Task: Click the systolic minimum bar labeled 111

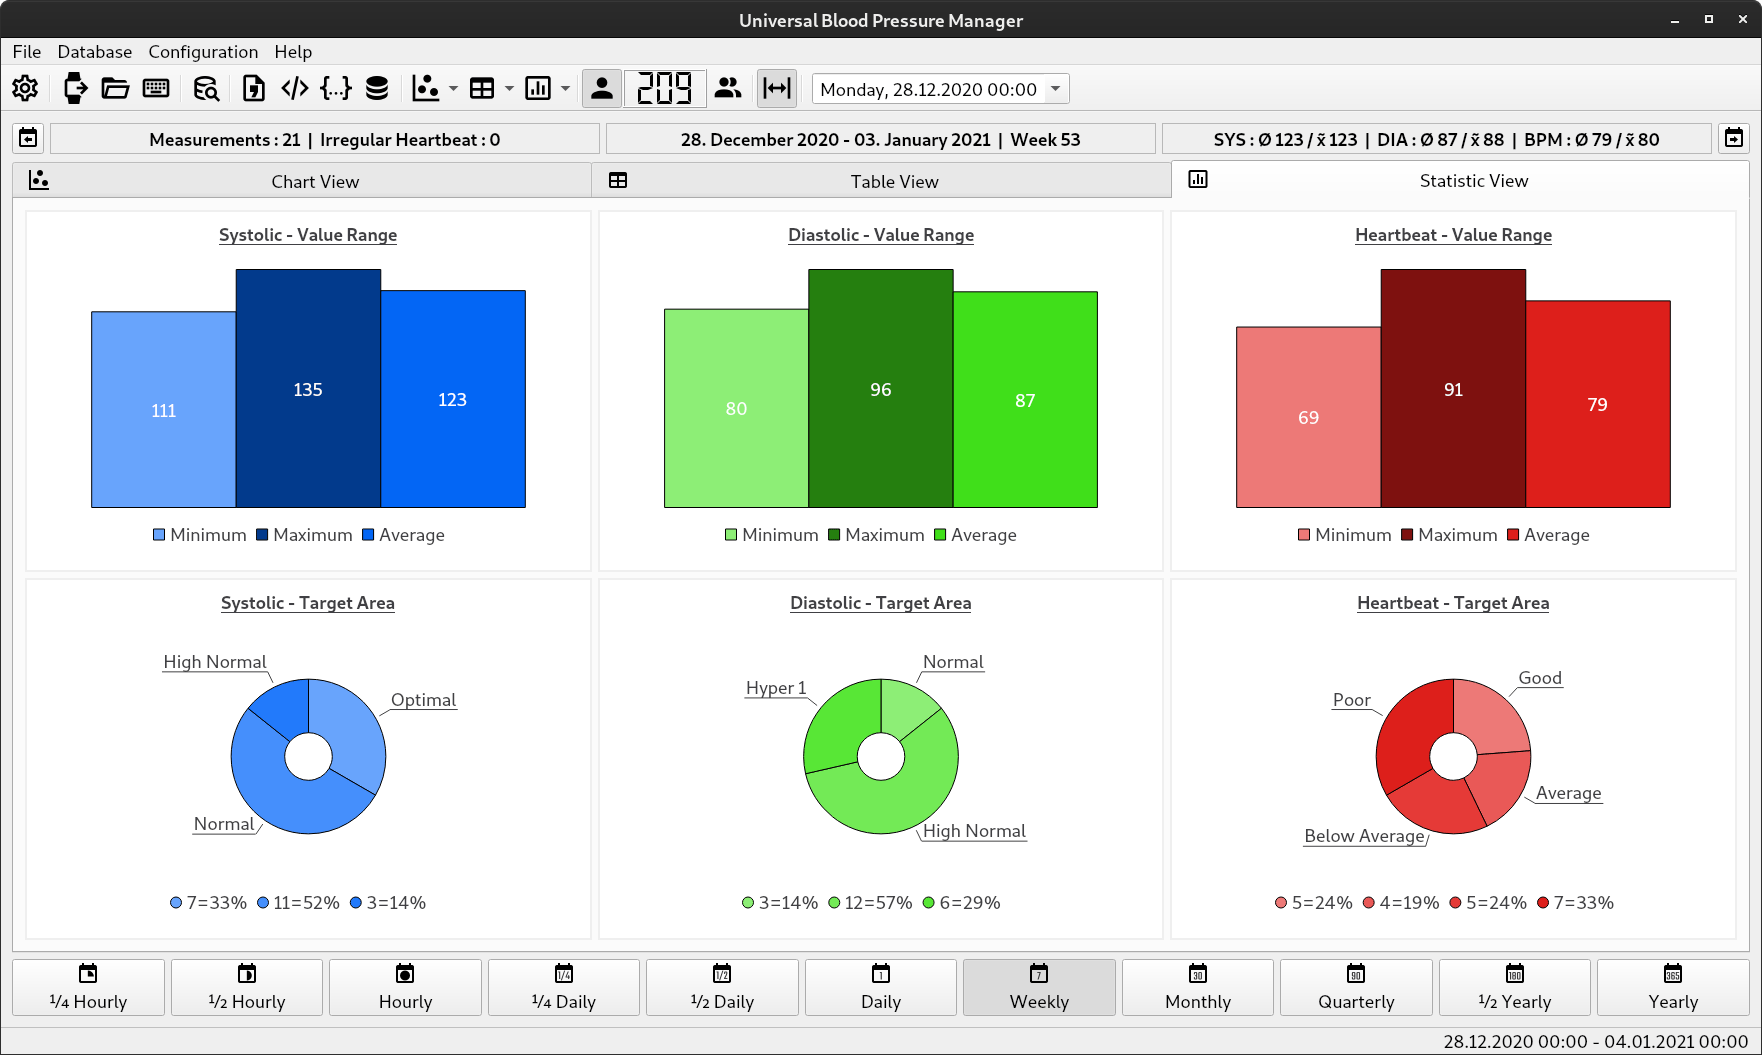Action: coord(164,410)
